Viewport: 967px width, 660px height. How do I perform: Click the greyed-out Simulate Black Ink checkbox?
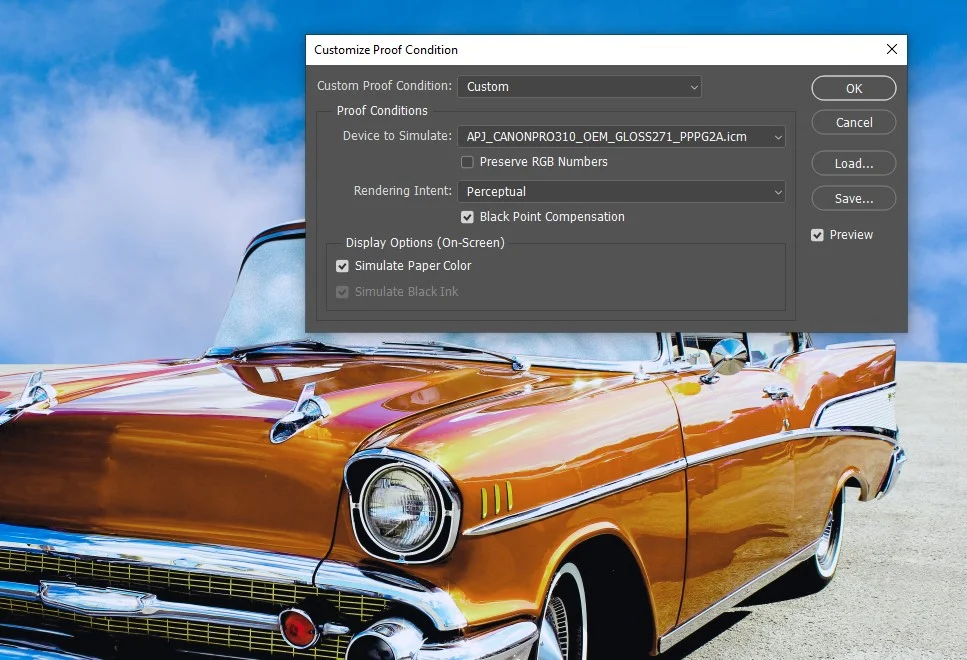point(343,292)
